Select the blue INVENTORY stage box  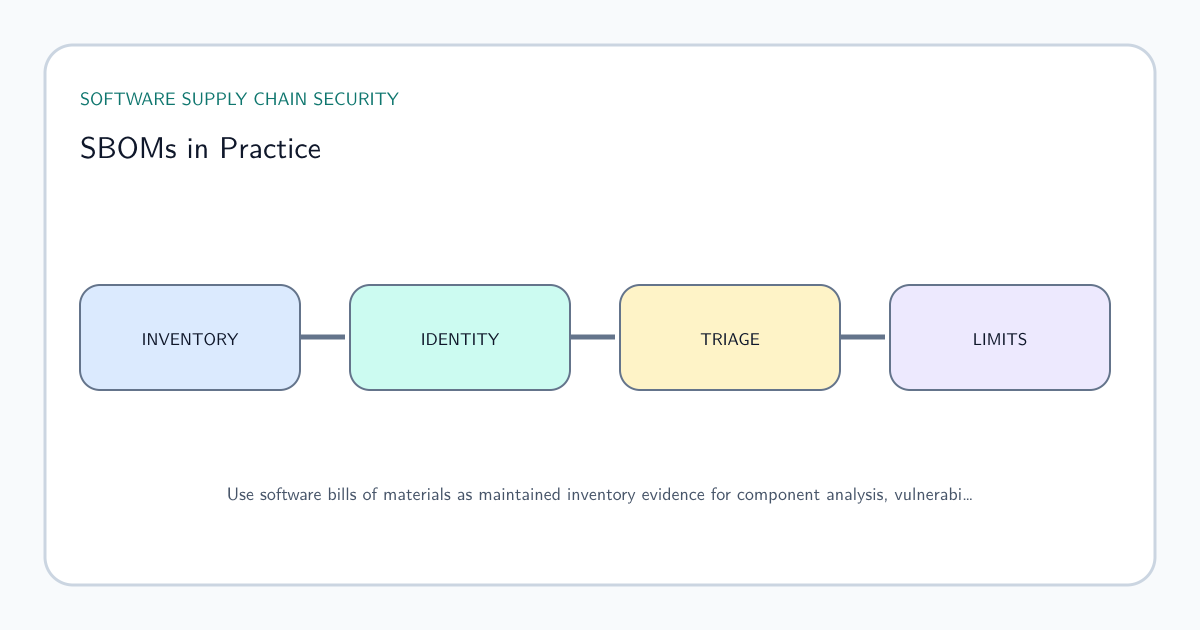pos(190,337)
